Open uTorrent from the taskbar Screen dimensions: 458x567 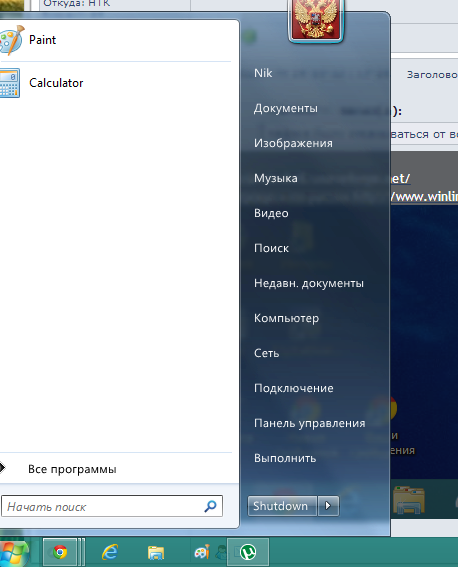(248, 552)
